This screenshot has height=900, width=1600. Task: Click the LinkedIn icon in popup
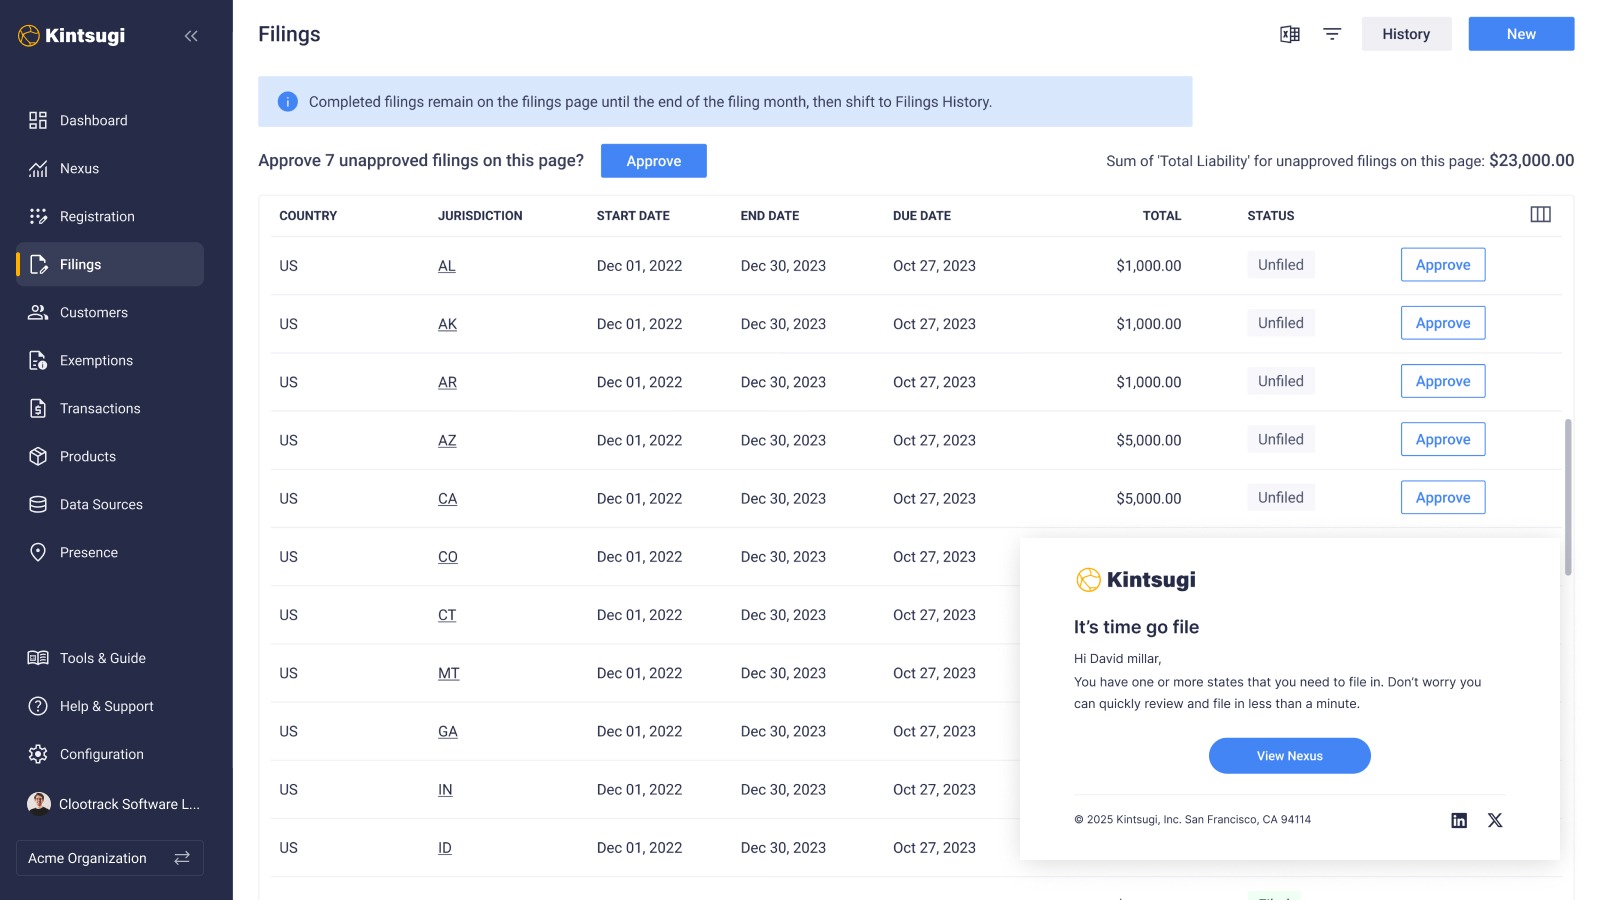[1459, 820]
